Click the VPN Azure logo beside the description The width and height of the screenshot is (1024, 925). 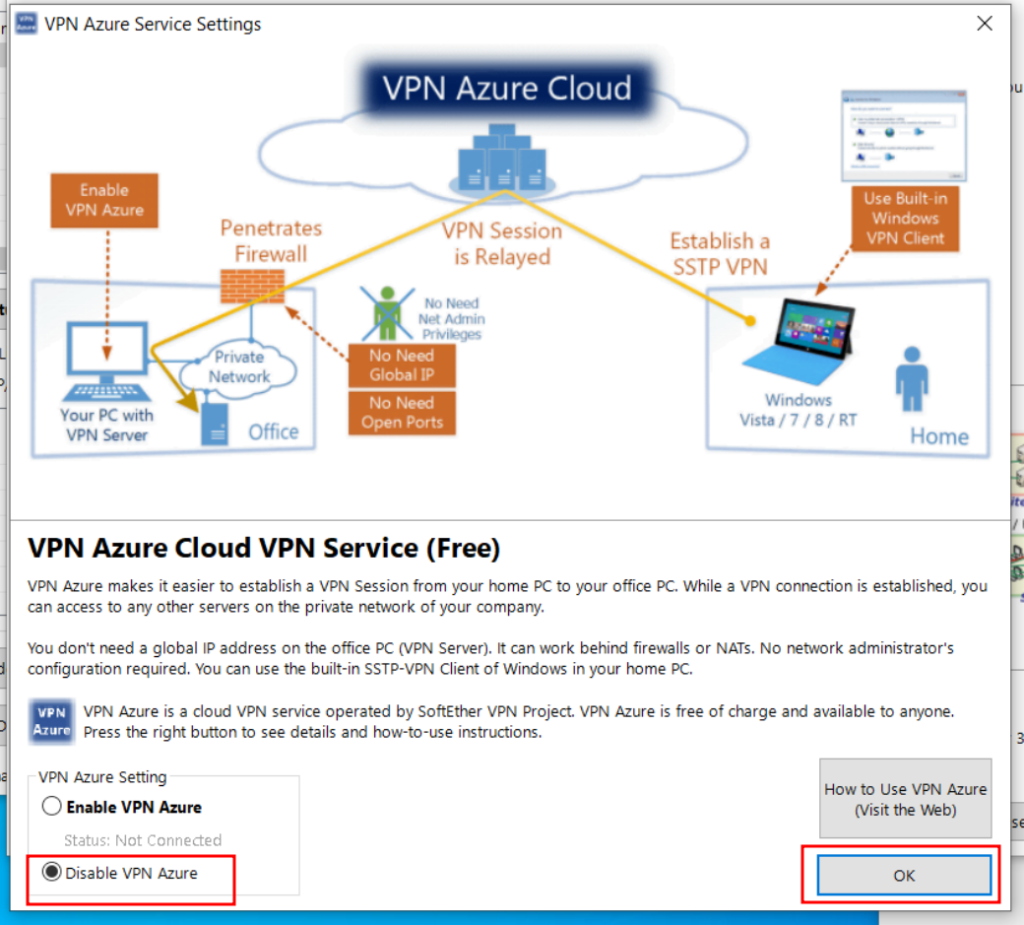[x=51, y=721]
